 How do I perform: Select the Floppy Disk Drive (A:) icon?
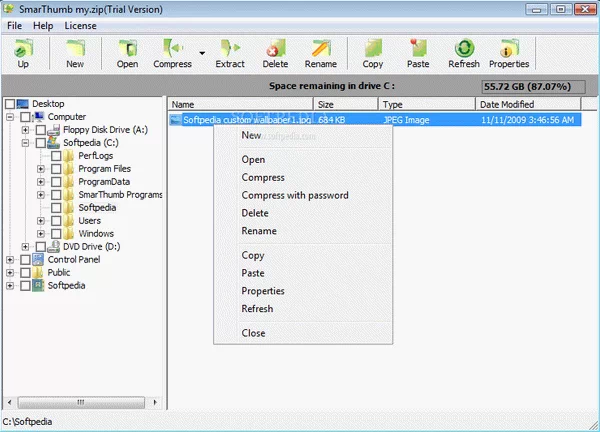pos(54,130)
